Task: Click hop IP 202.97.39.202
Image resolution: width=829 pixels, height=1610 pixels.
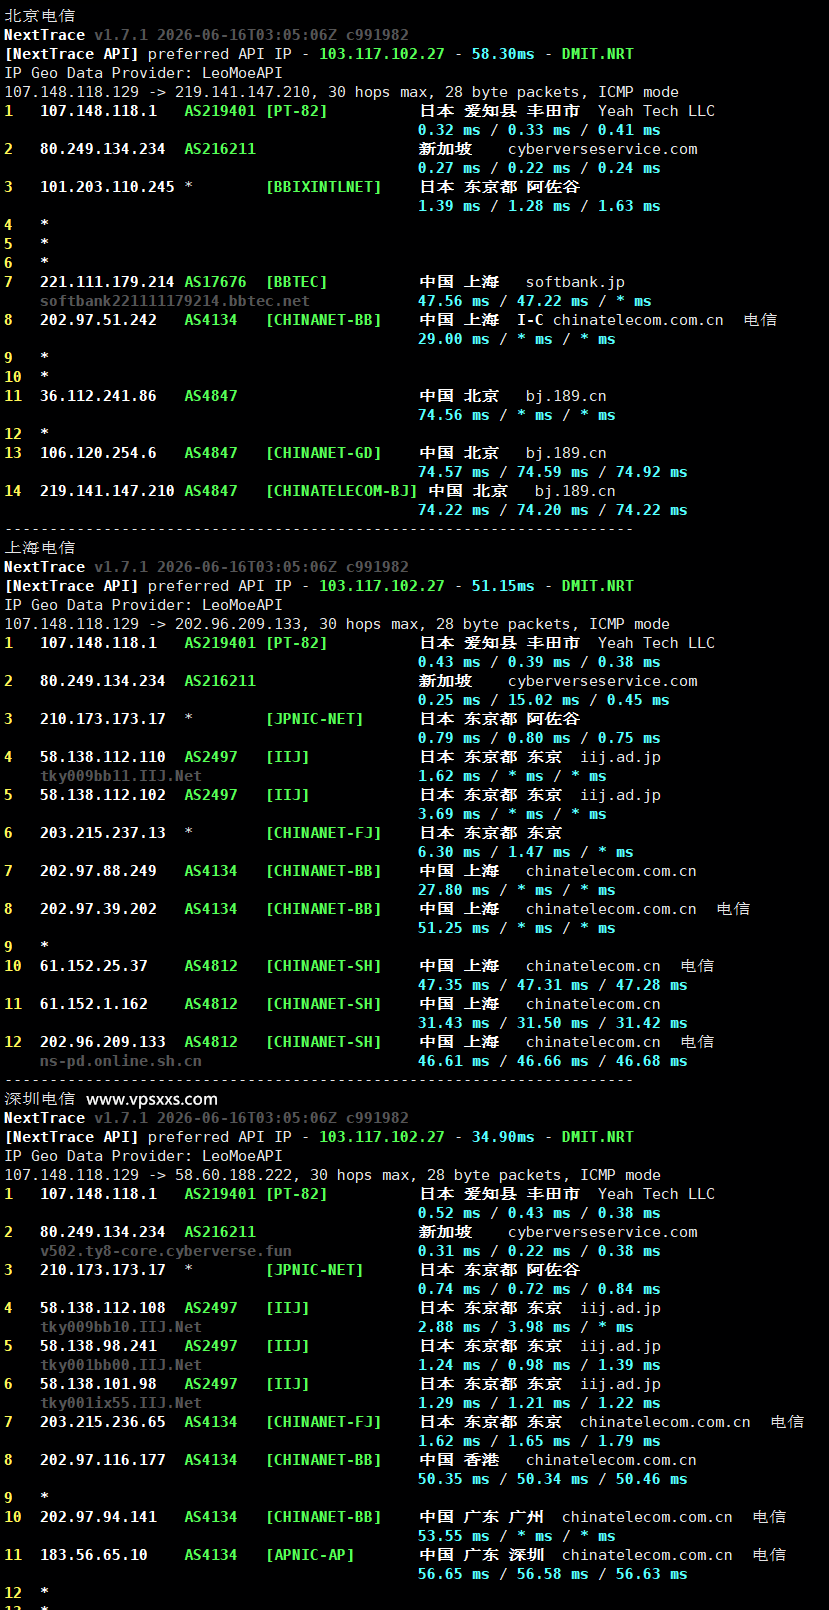Action: point(98,909)
